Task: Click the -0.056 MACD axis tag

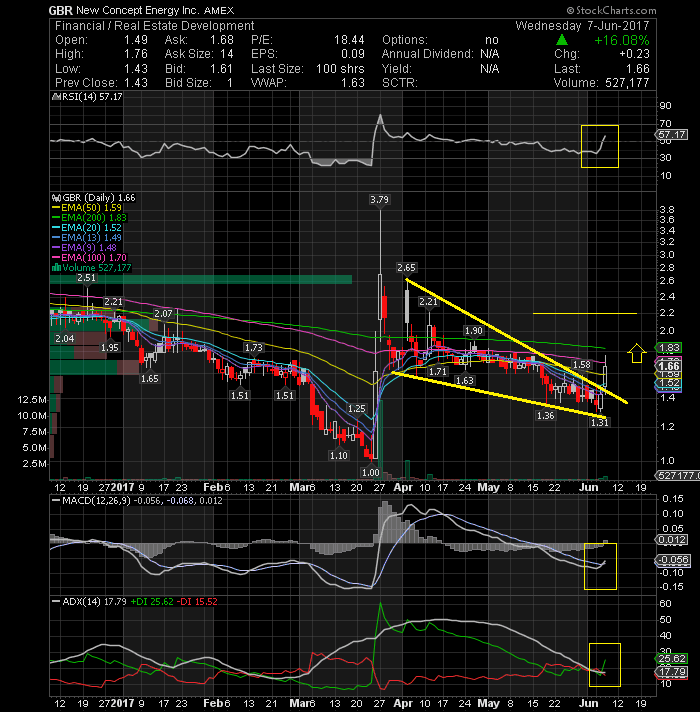Action: click(x=674, y=560)
